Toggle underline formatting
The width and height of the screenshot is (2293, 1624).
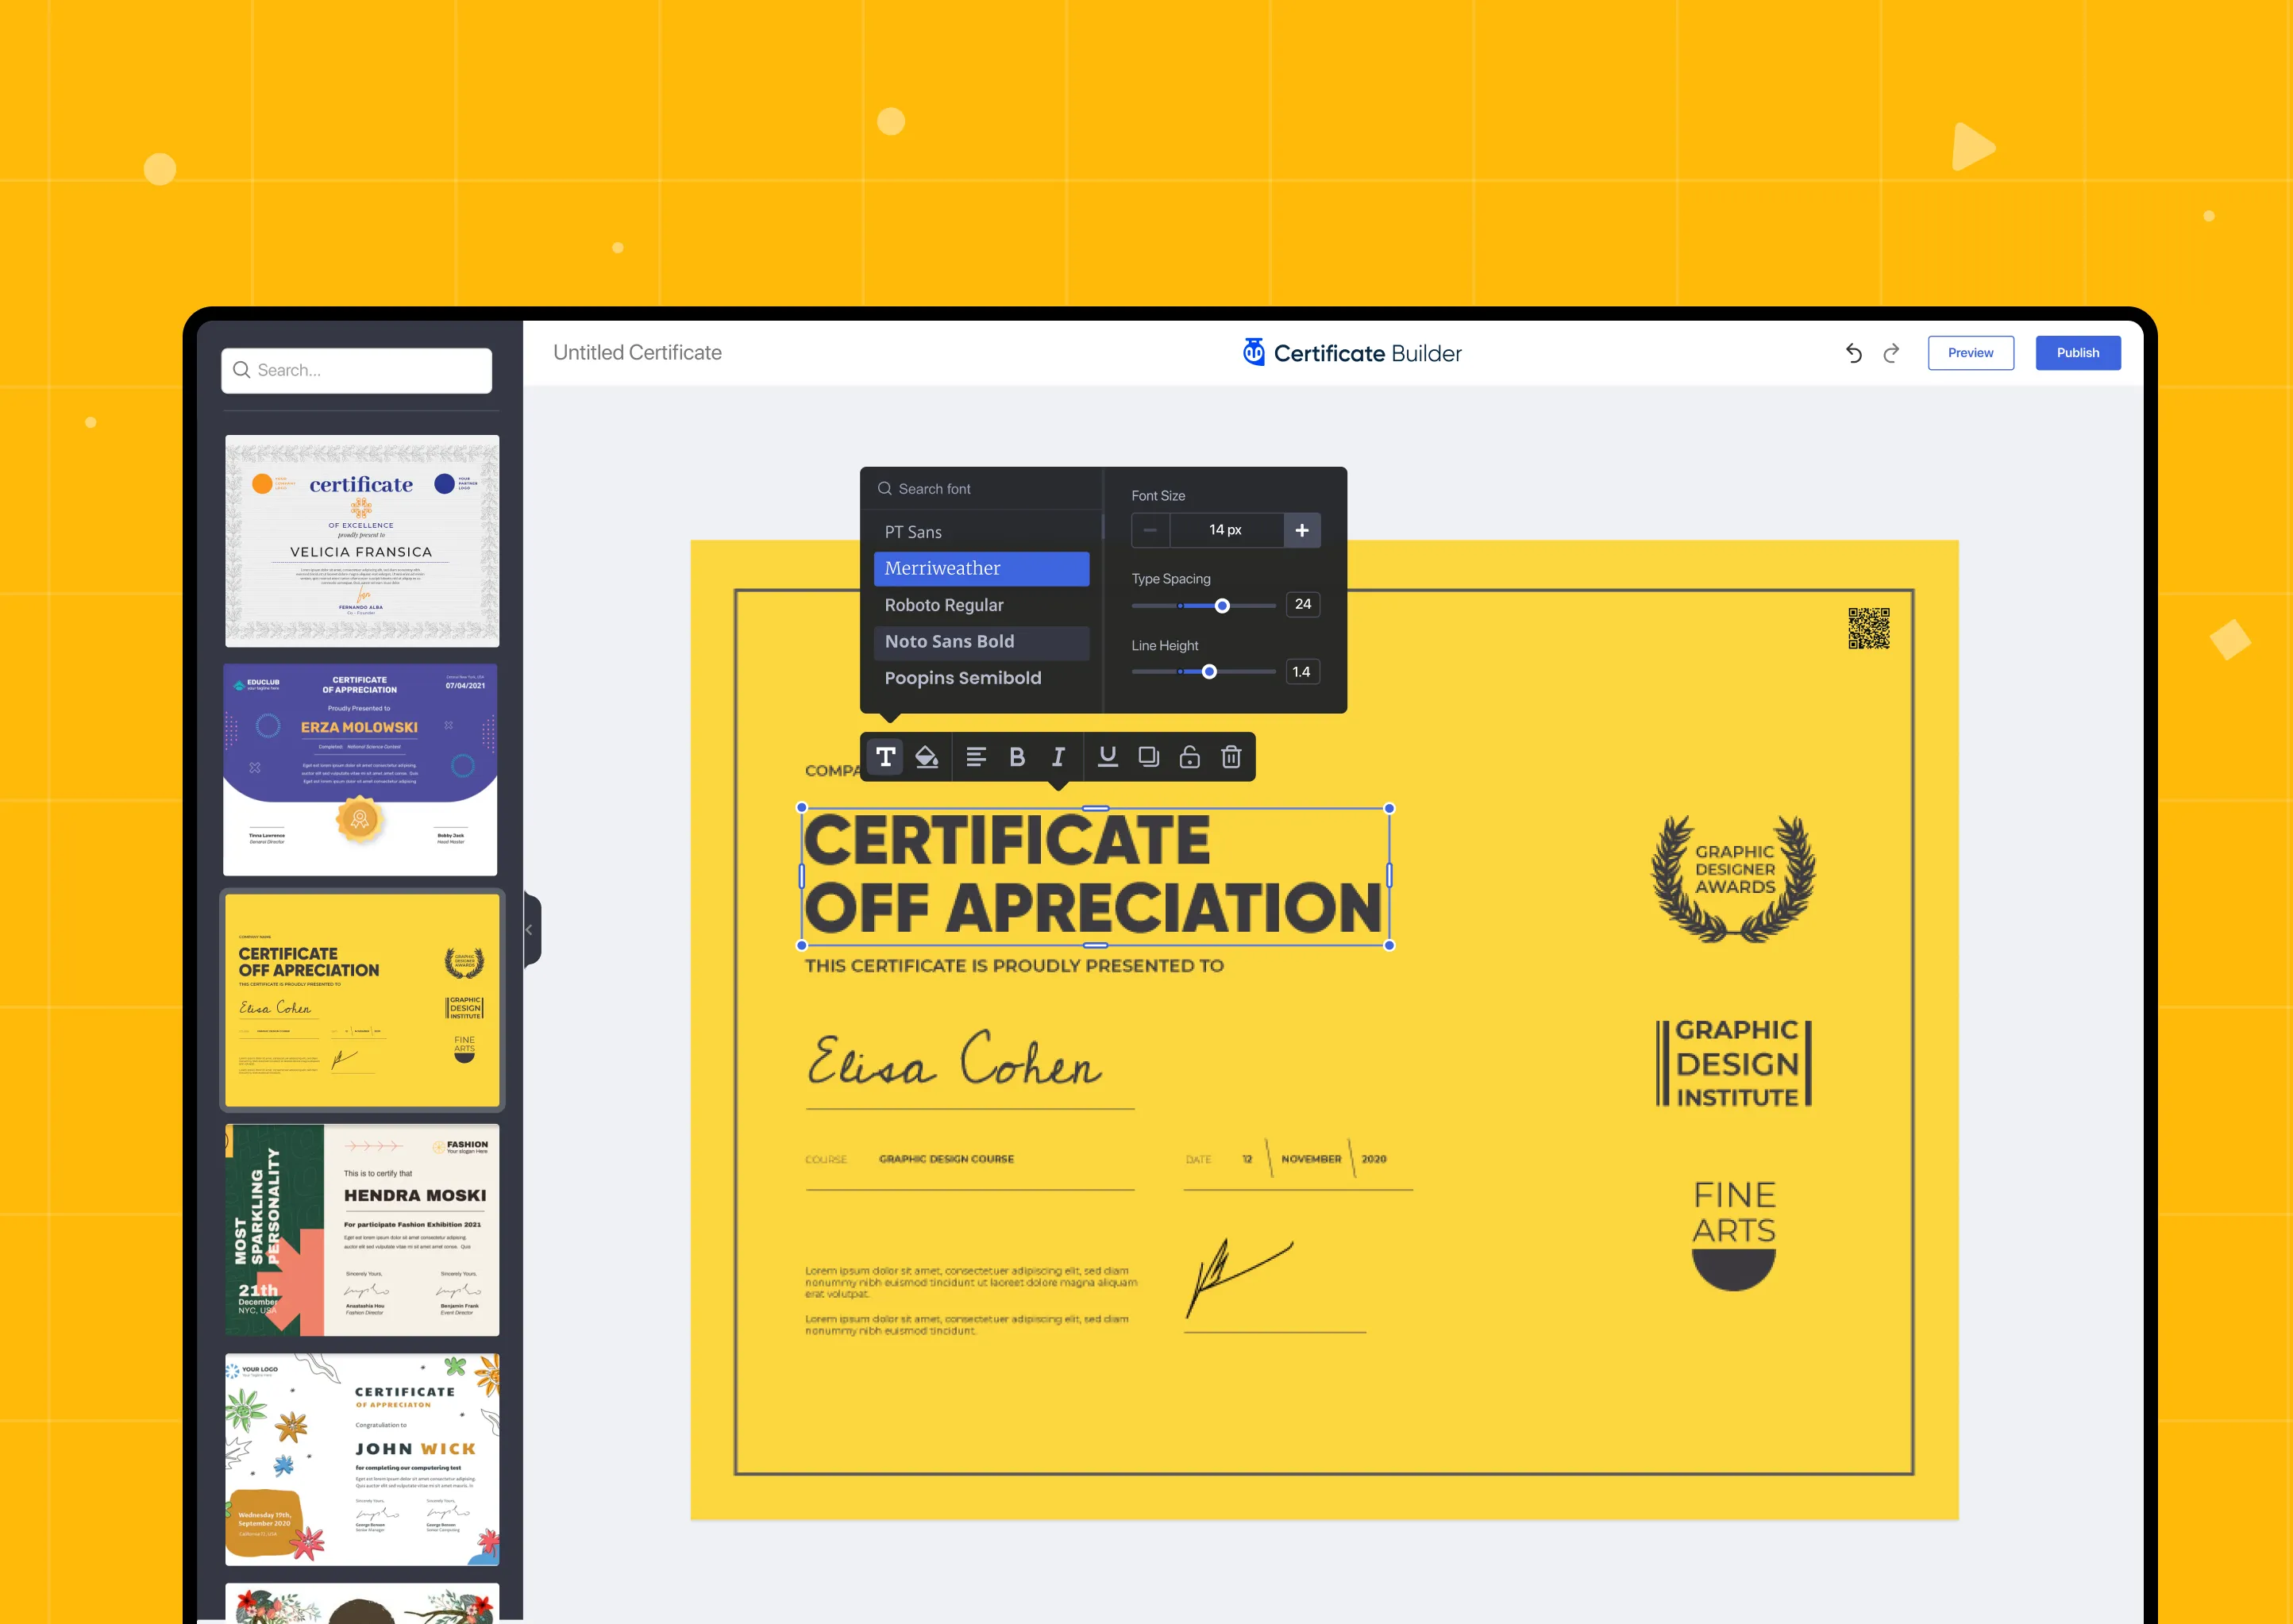pyautogui.click(x=1108, y=757)
